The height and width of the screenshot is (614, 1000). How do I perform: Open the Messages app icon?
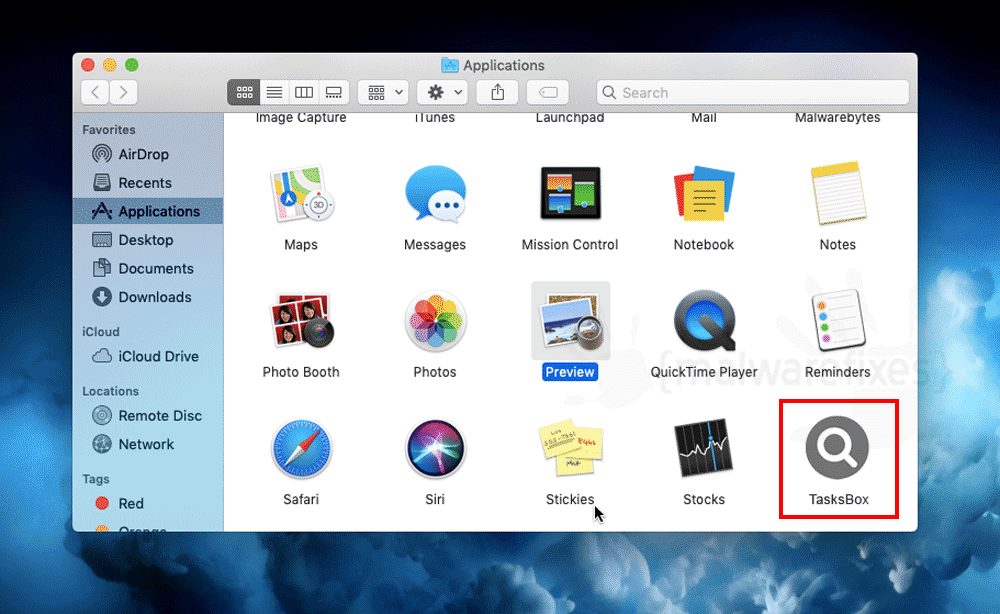point(435,193)
